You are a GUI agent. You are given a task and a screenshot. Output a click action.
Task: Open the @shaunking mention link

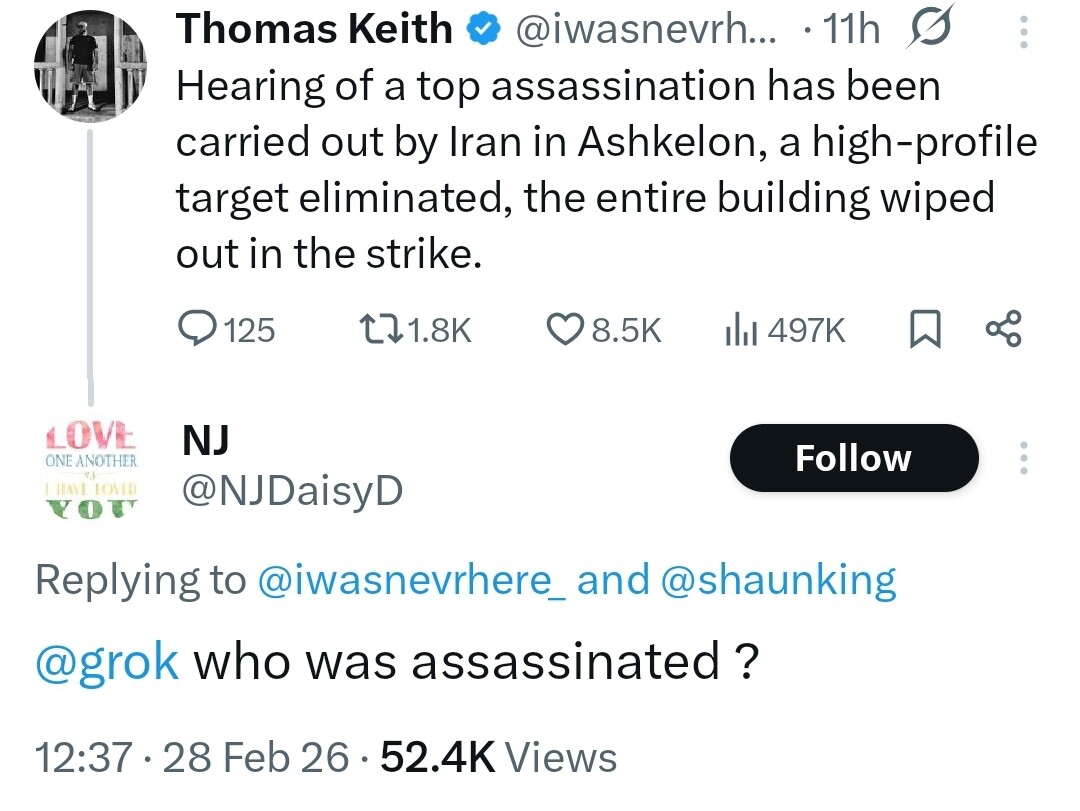[x=778, y=580]
